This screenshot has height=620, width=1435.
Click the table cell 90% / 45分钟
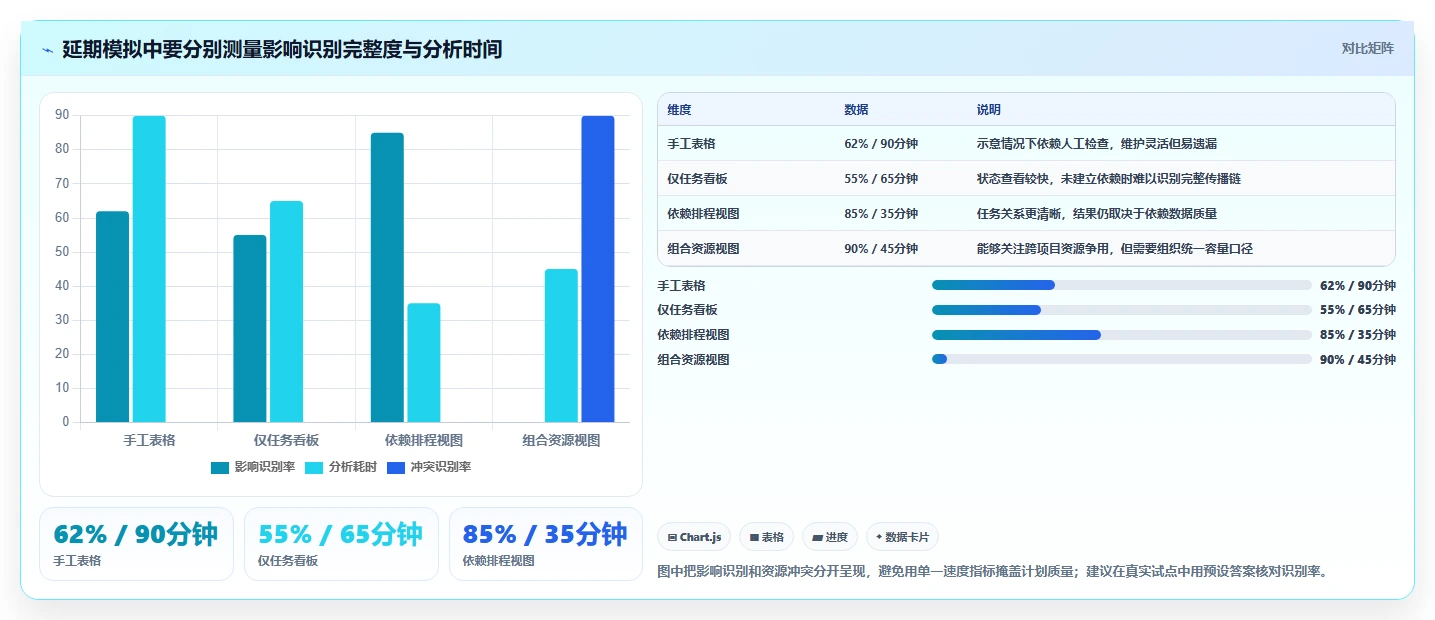pos(881,249)
